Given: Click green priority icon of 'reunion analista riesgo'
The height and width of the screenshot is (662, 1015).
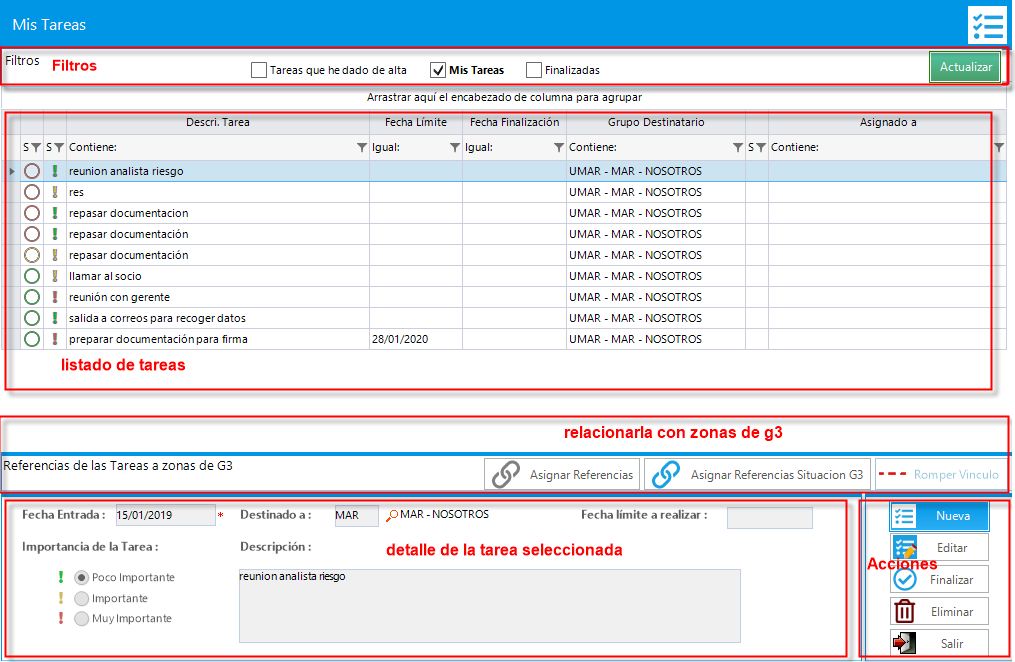Looking at the screenshot, I should point(55,171).
